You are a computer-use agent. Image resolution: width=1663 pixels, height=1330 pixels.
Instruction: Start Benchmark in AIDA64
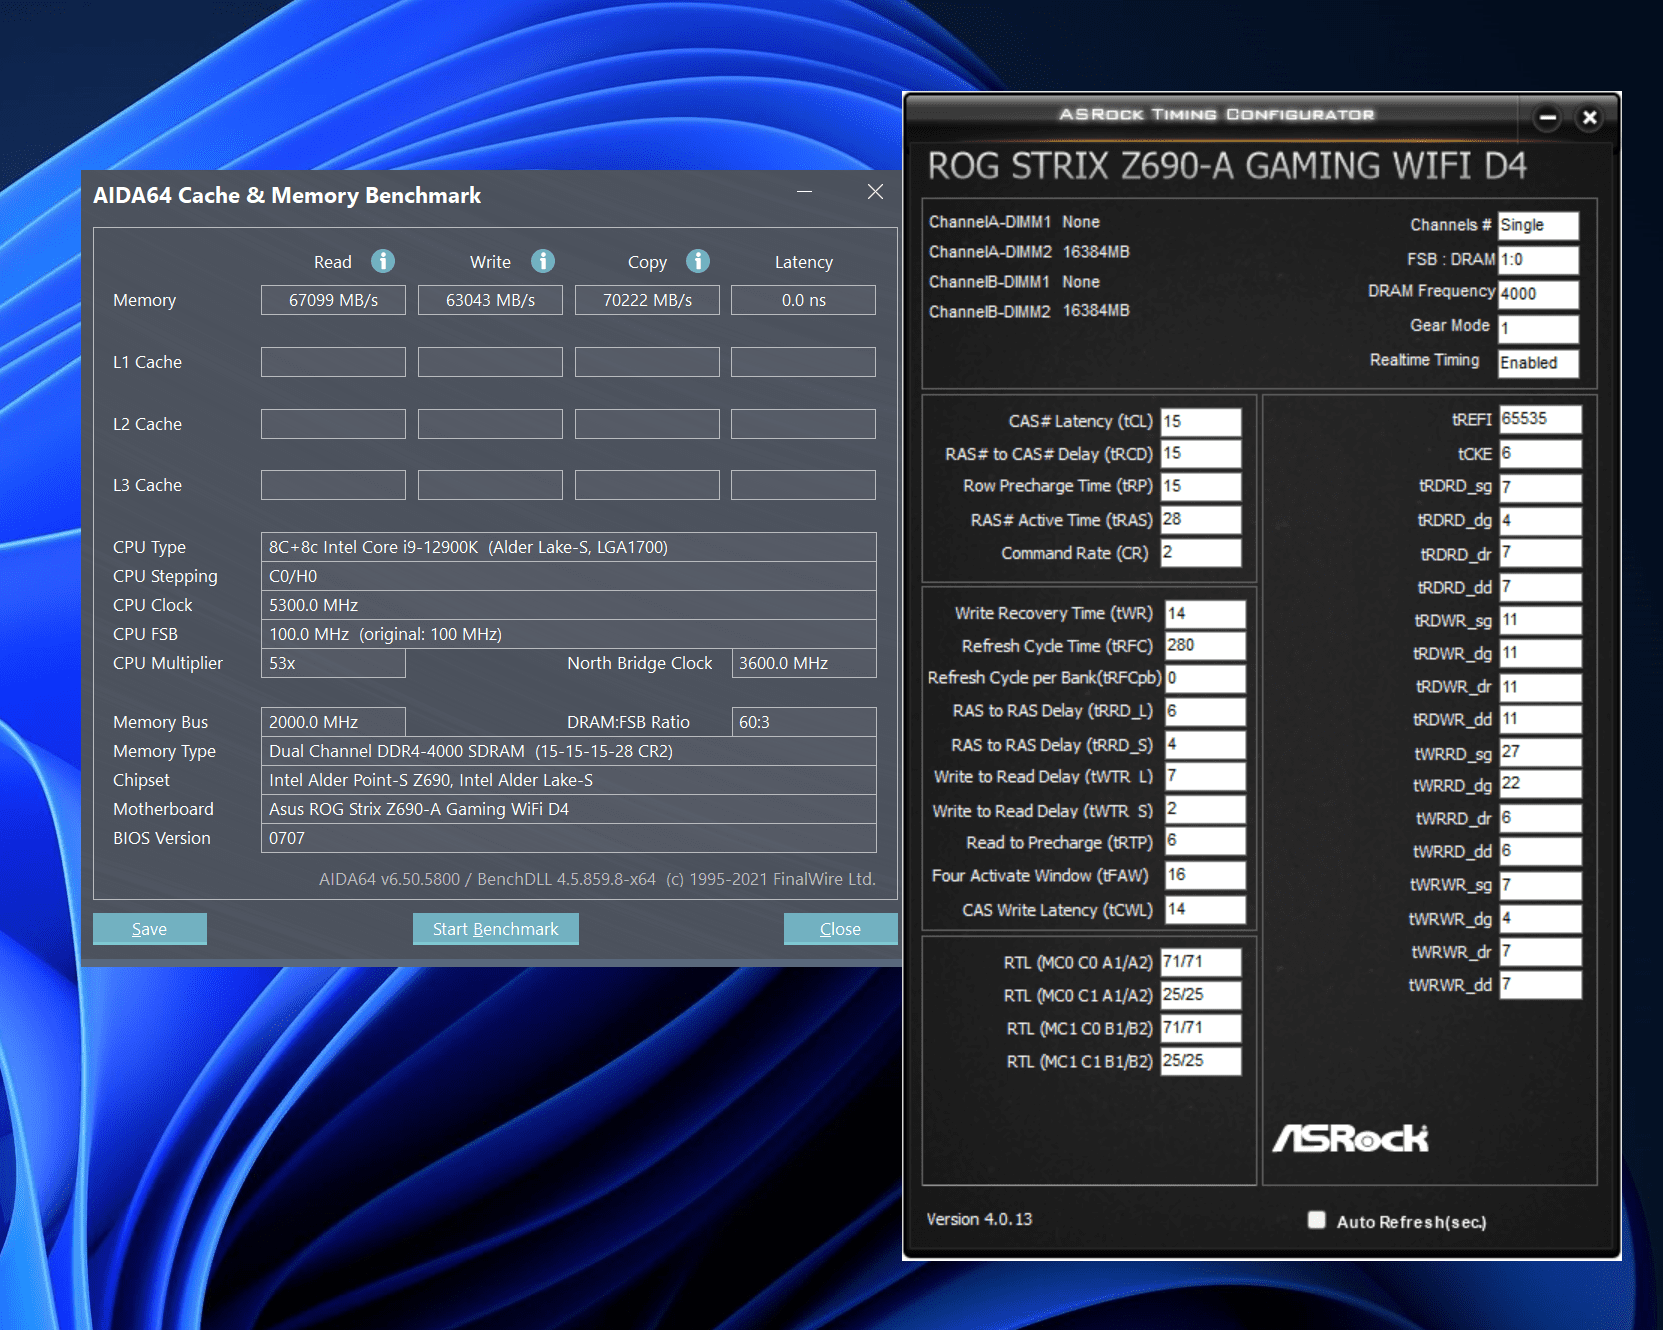click(x=495, y=929)
